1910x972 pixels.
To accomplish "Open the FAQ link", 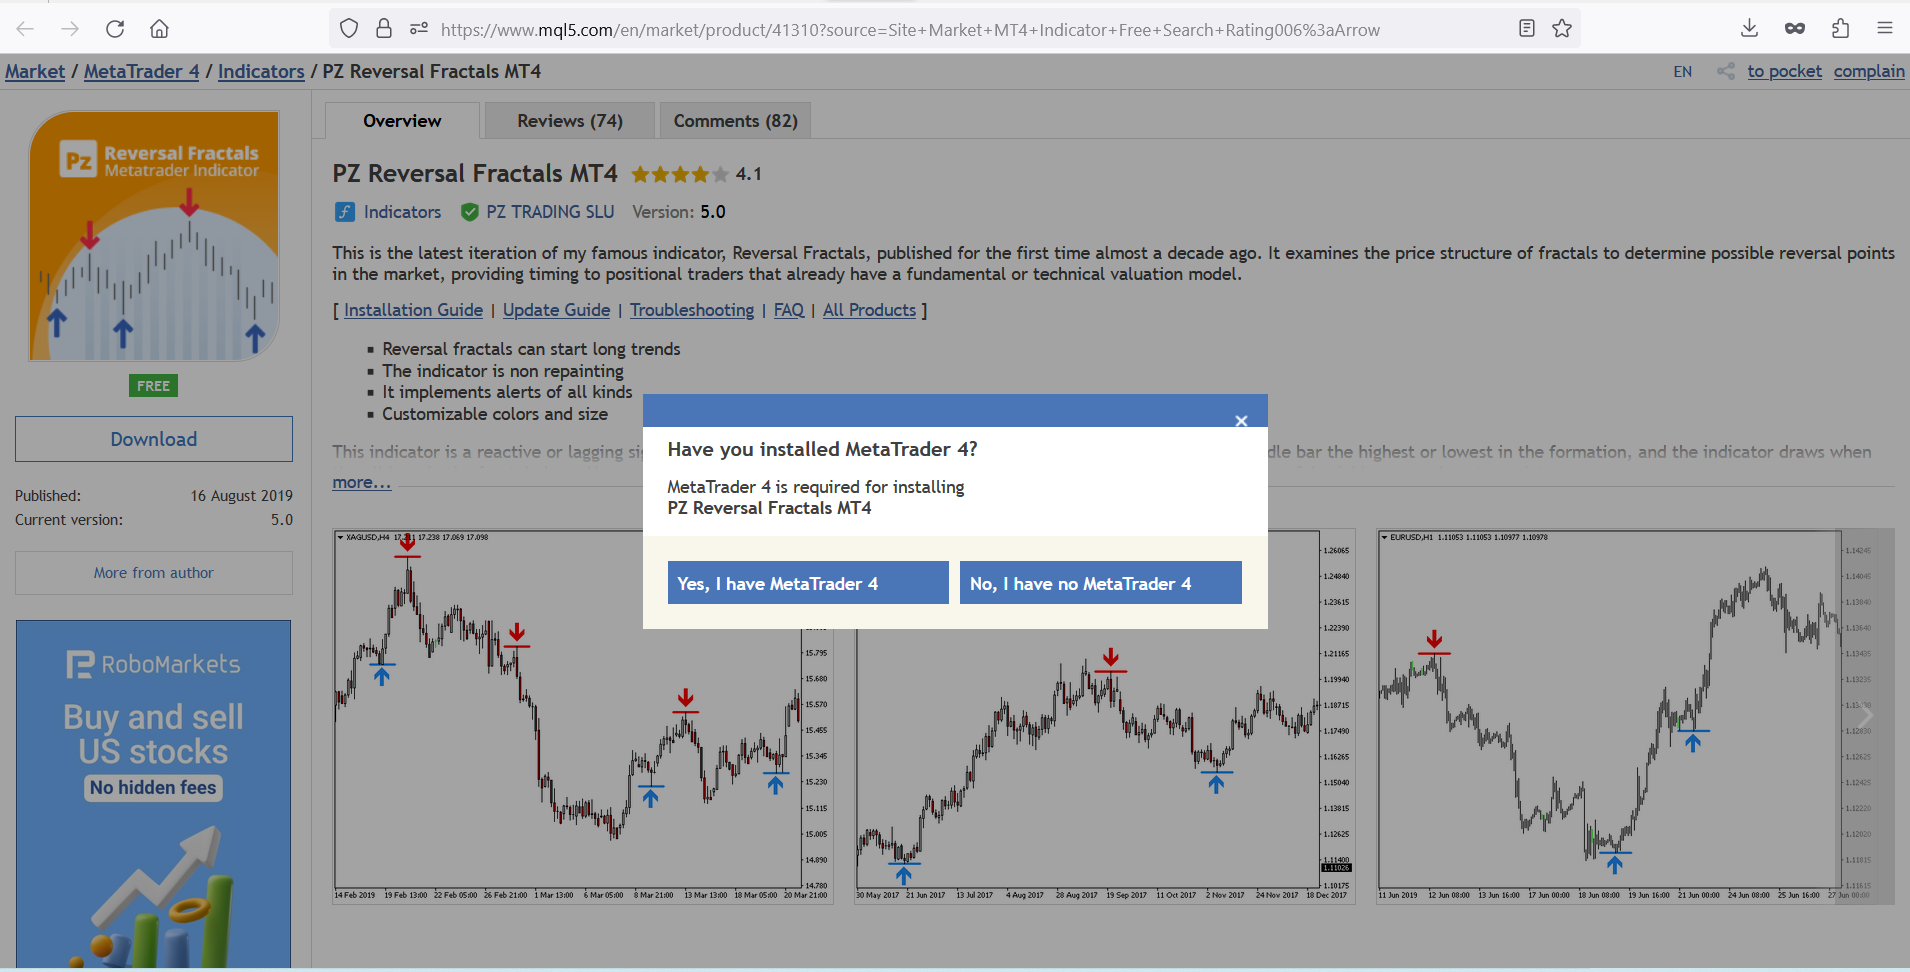I will click(789, 310).
